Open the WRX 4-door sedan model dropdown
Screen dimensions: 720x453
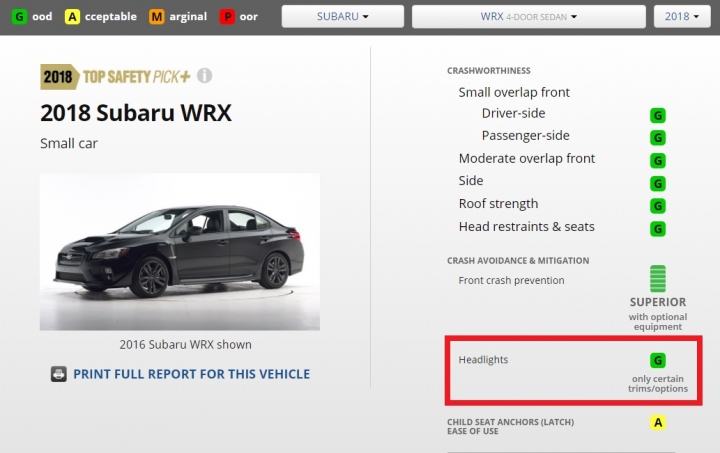pos(529,17)
